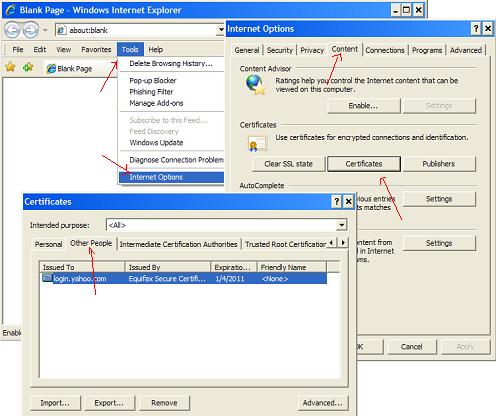The image size is (496, 416).
Task: Click Certificates dialog help question icon
Action: click(337, 201)
